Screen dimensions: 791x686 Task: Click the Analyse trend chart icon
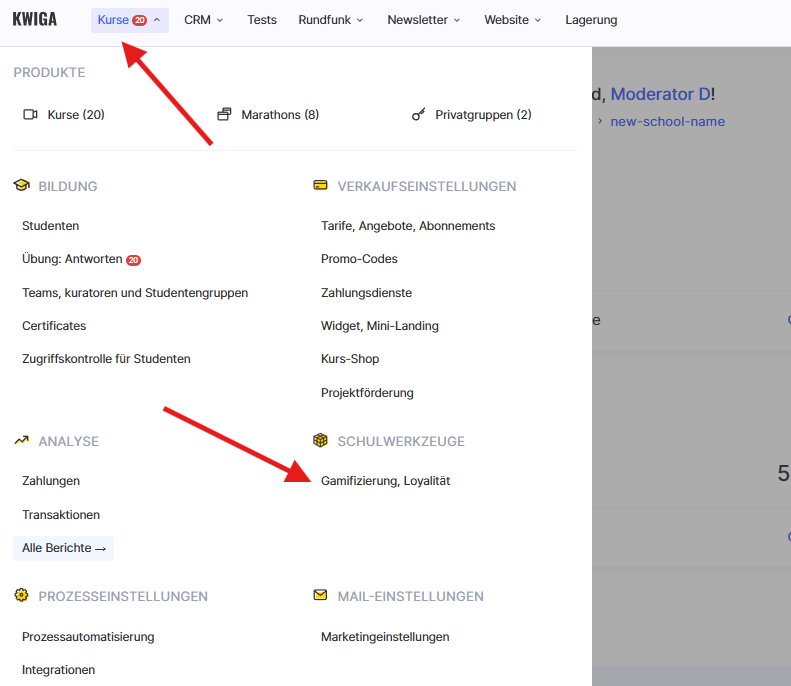22,441
